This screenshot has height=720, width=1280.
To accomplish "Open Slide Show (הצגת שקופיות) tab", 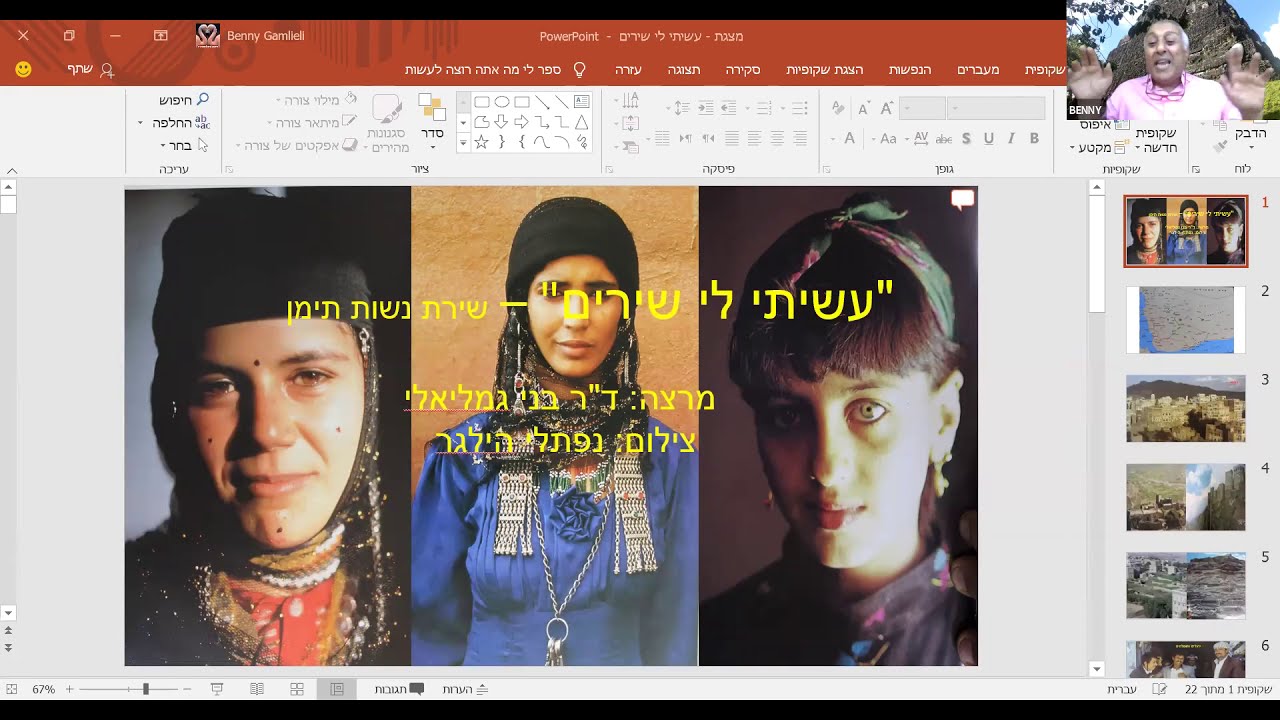I will click(x=825, y=70).
